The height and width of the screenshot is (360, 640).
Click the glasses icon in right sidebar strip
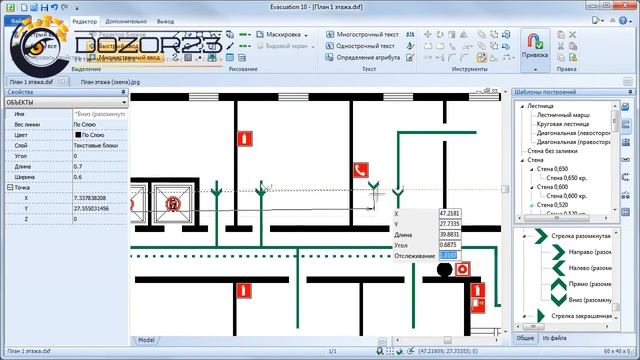[626, 195]
